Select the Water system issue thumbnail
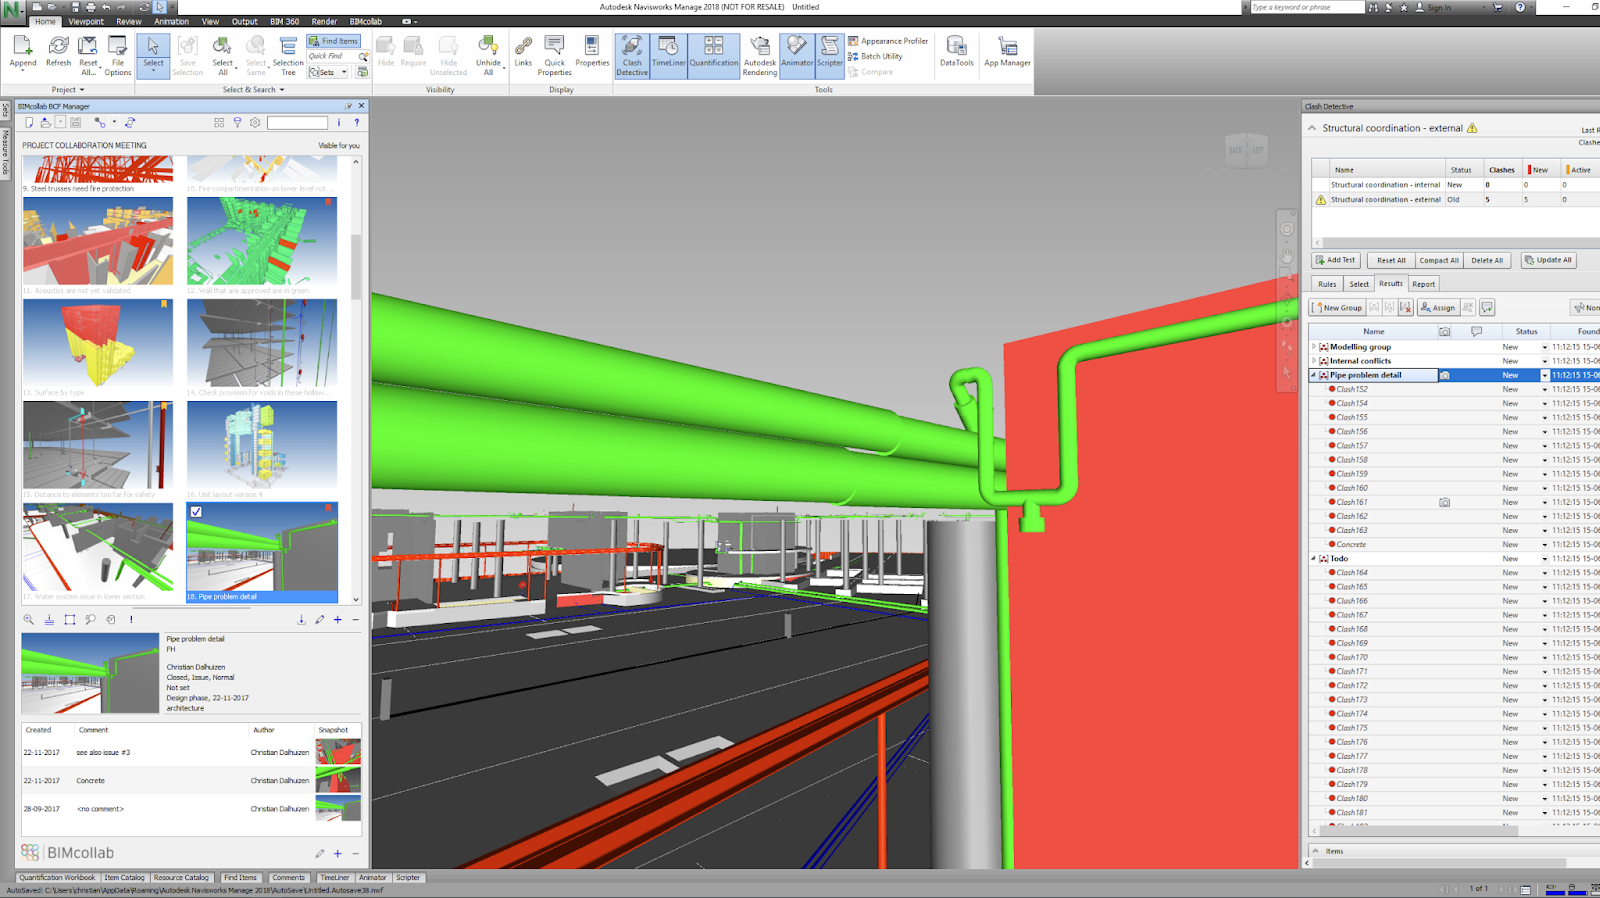 [x=98, y=547]
